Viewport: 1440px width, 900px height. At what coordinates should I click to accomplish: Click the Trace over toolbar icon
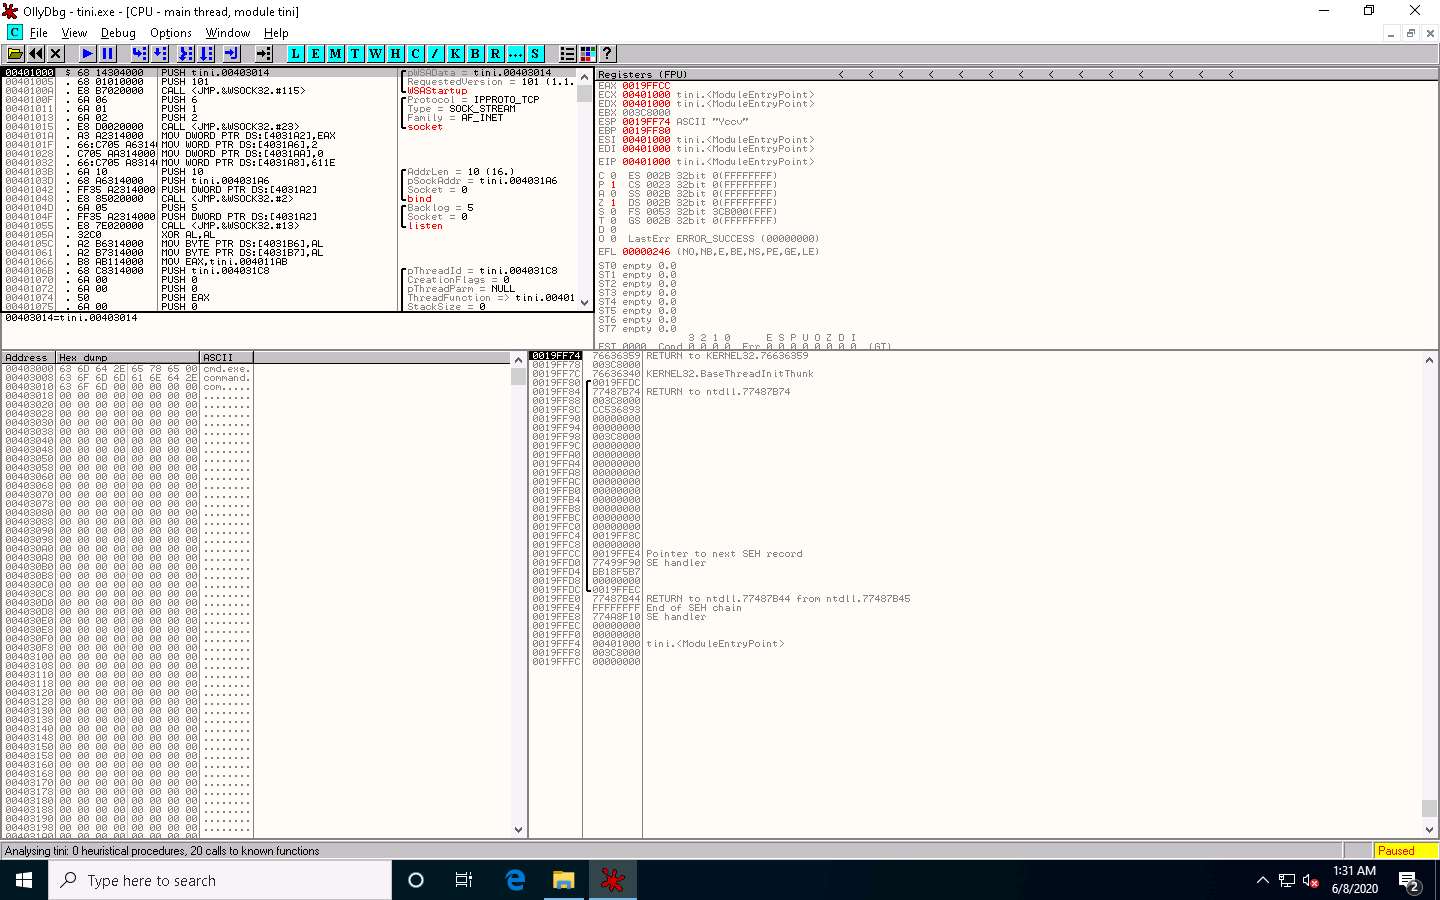coord(206,54)
